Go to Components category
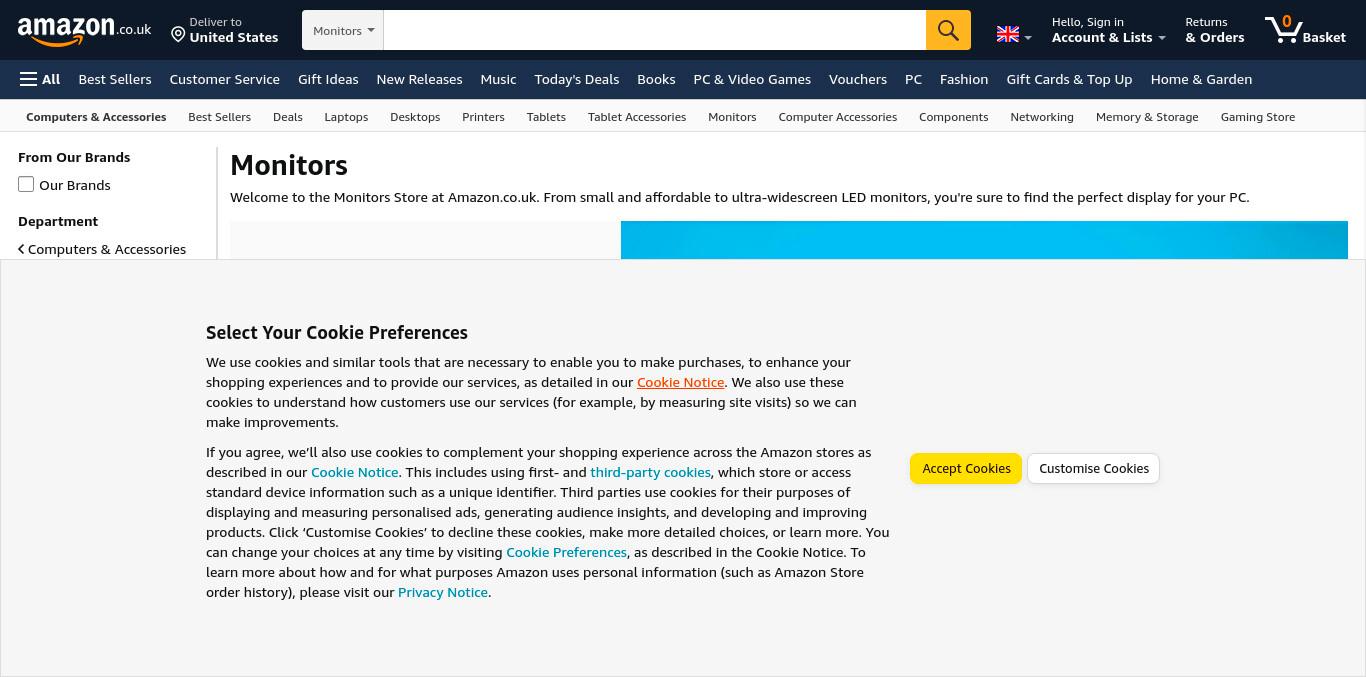 tap(953, 117)
